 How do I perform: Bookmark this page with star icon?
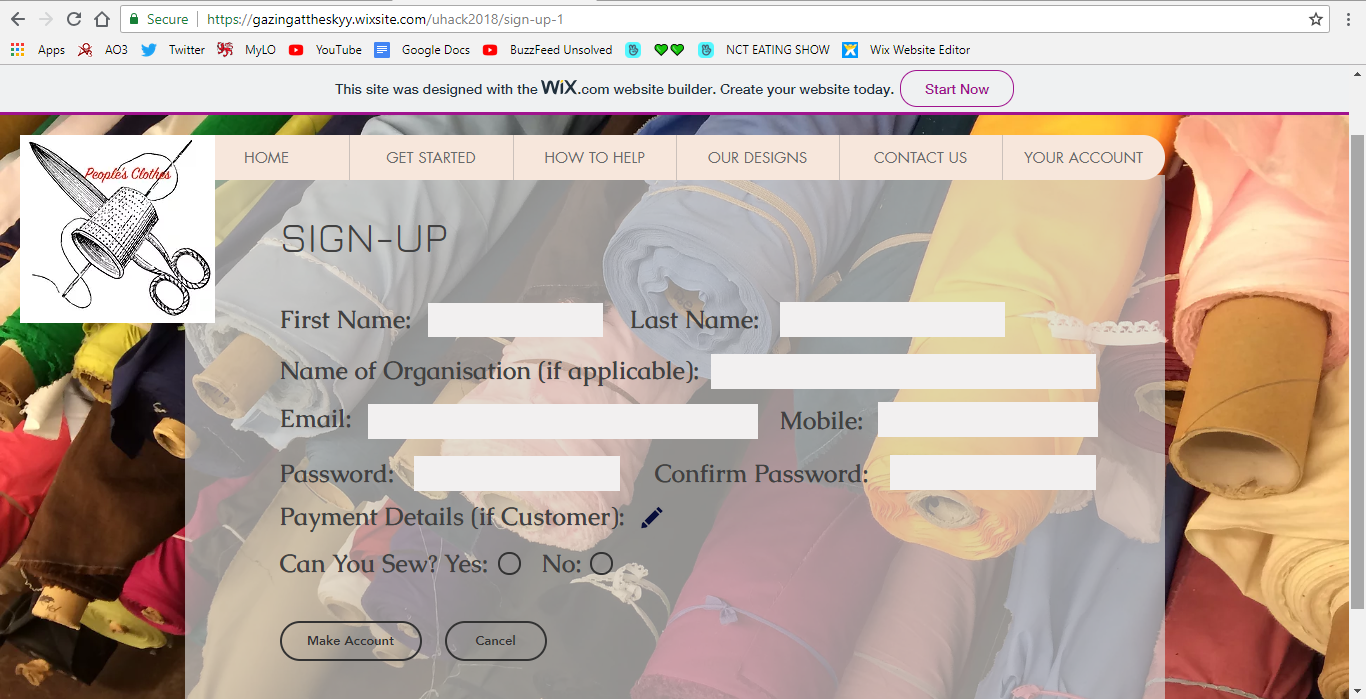1316,19
